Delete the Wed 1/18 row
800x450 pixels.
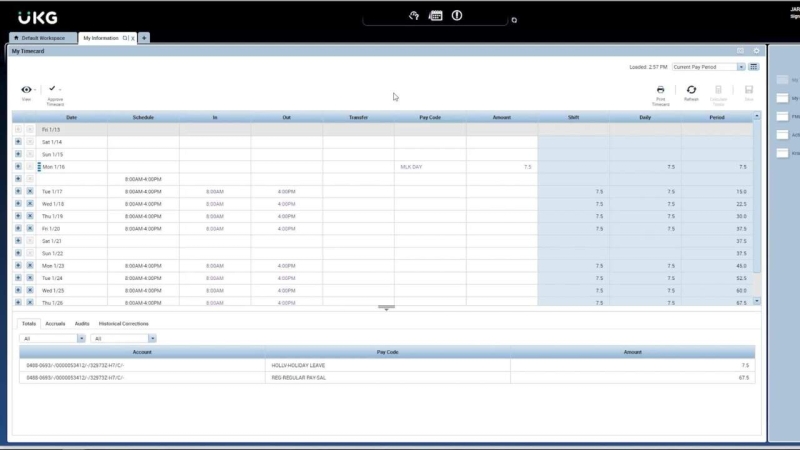tap(30, 204)
